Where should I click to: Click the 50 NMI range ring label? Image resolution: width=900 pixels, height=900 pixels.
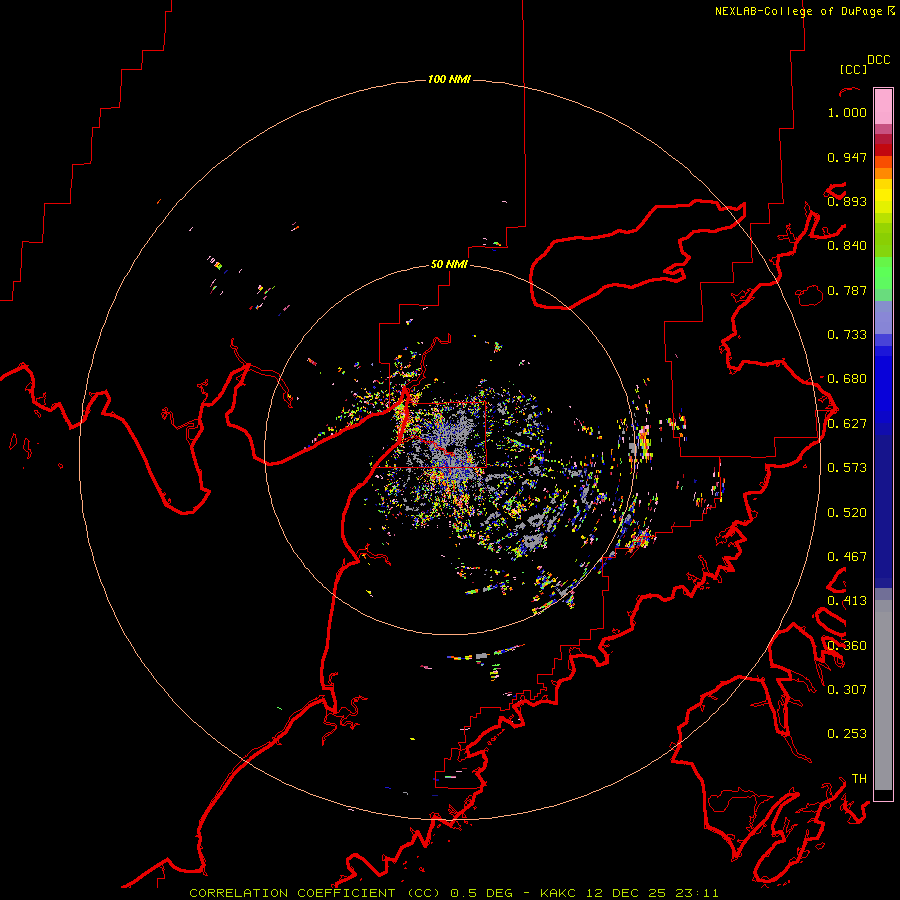[449, 264]
